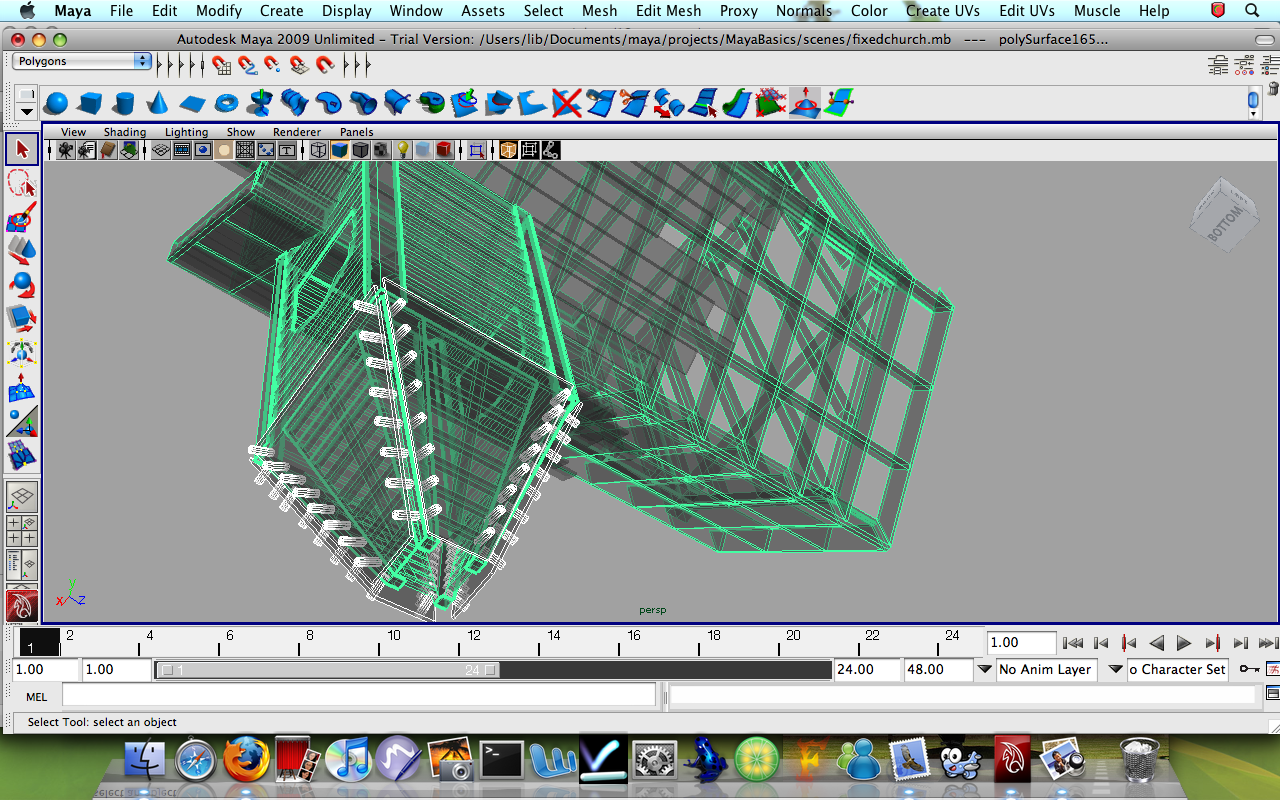Select the arrow Select tool in toolbox

click(22, 149)
